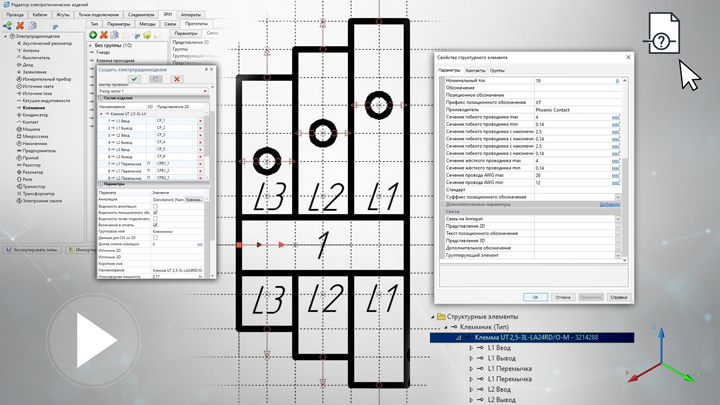The width and height of the screenshot is (720, 405).
Task: Switch to the Аппараты tab
Action: click(x=191, y=15)
